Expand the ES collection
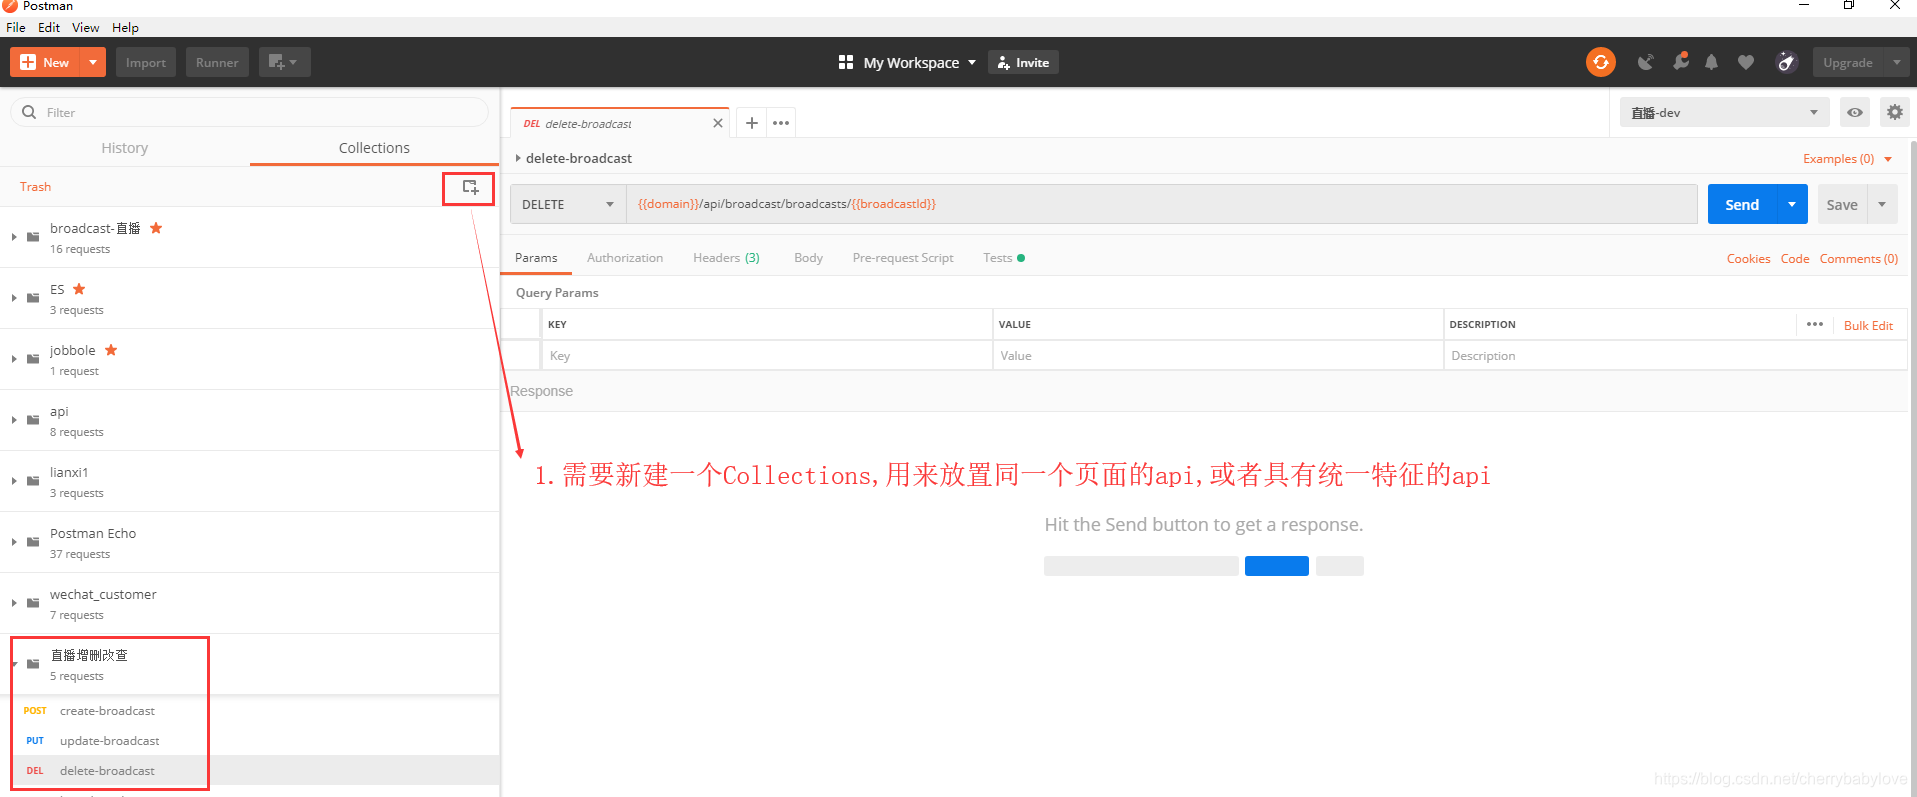Viewport: 1917px width, 797px height. click(x=14, y=298)
